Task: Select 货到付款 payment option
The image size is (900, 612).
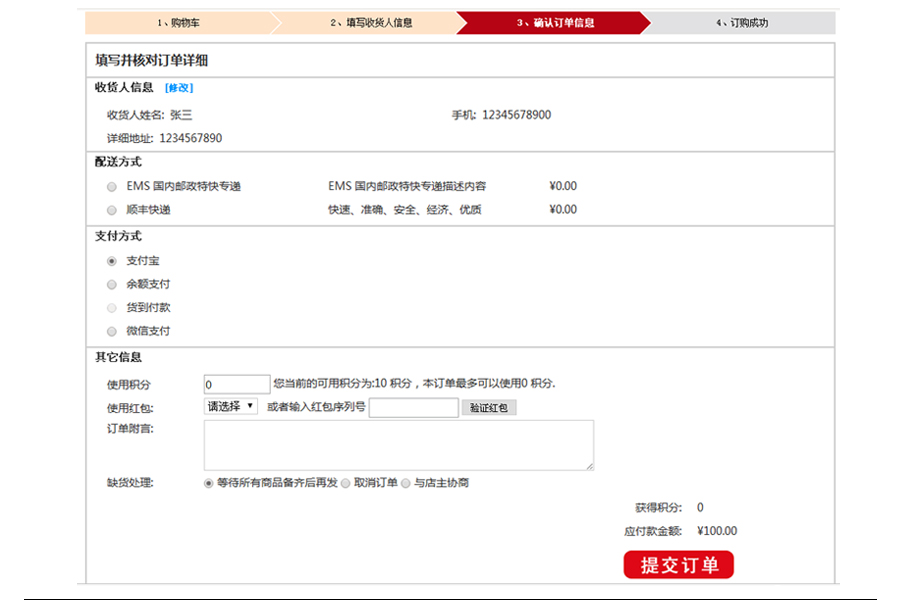Action: tap(112, 308)
